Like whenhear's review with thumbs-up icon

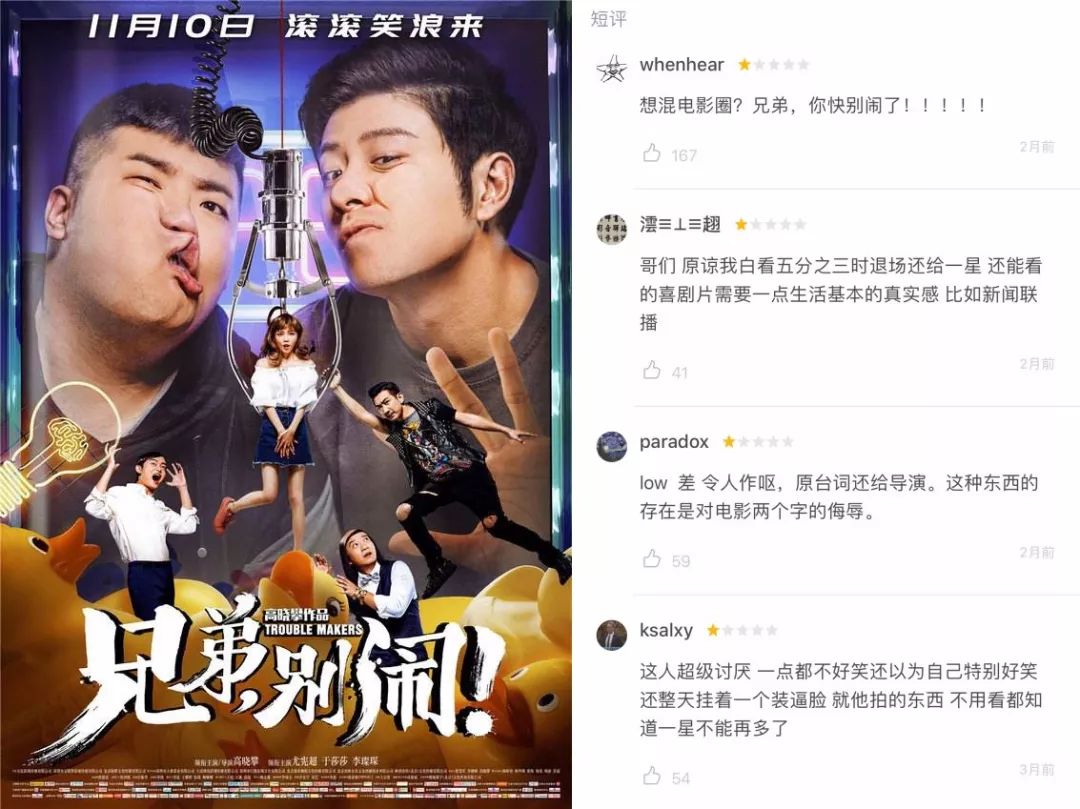click(x=652, y=153)
